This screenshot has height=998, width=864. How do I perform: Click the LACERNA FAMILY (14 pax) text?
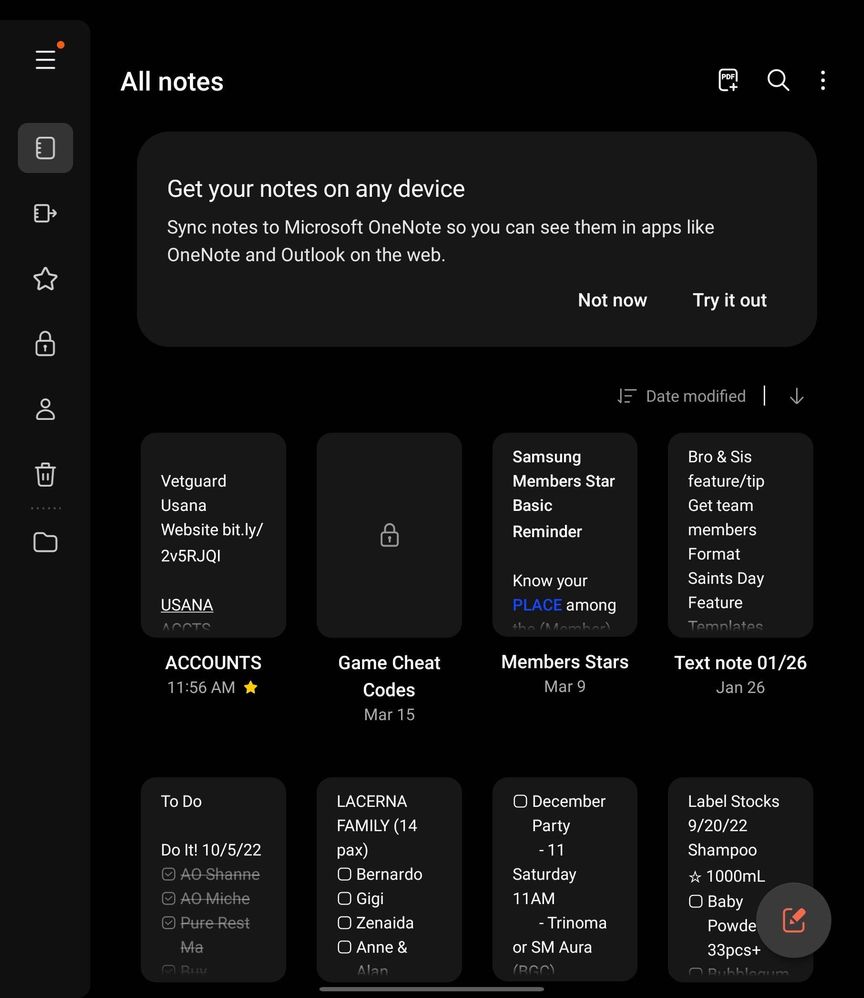(x=377, y=826)
